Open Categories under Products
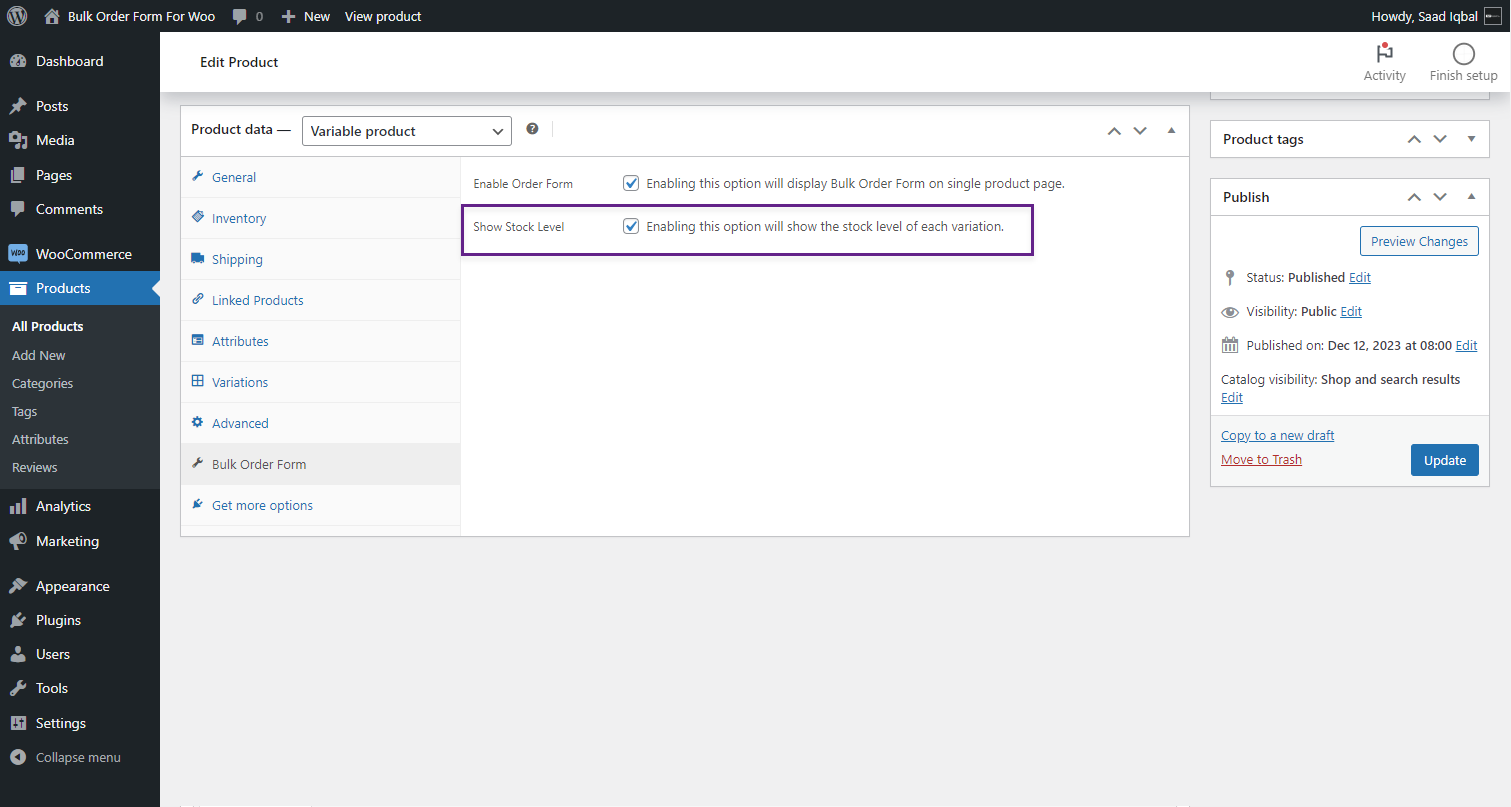 (x=42, y=383)
